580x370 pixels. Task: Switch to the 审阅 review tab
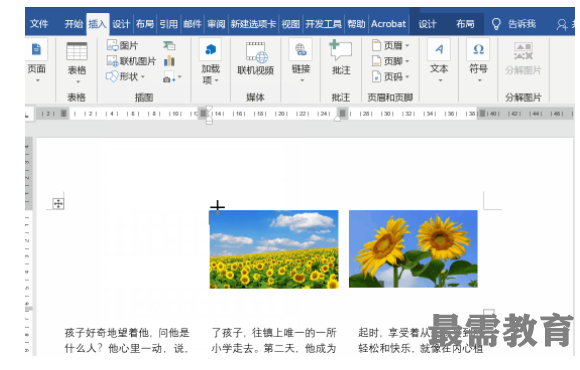pos(216,24)
